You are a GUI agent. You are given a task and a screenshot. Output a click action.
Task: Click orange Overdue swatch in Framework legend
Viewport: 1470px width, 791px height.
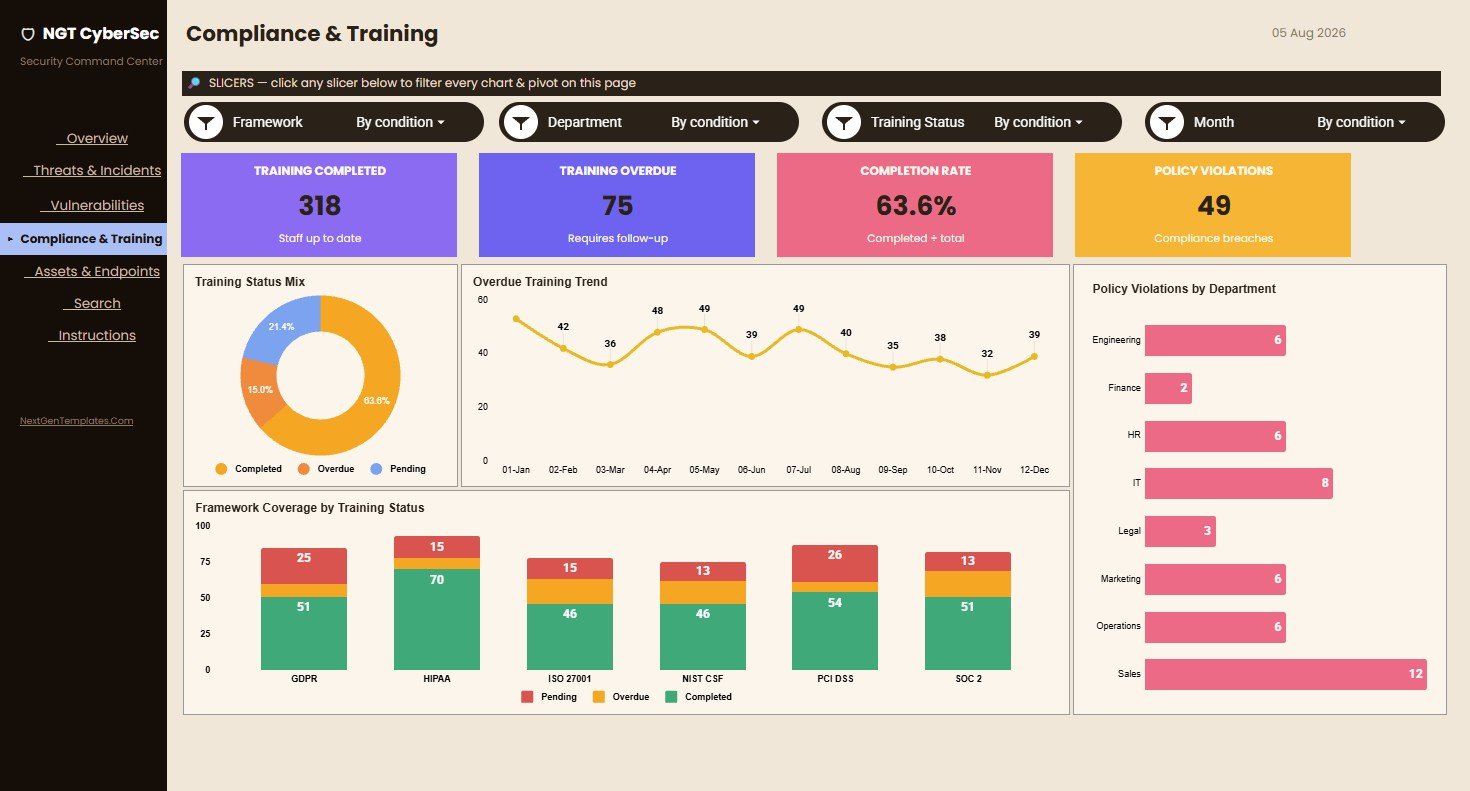600,697
